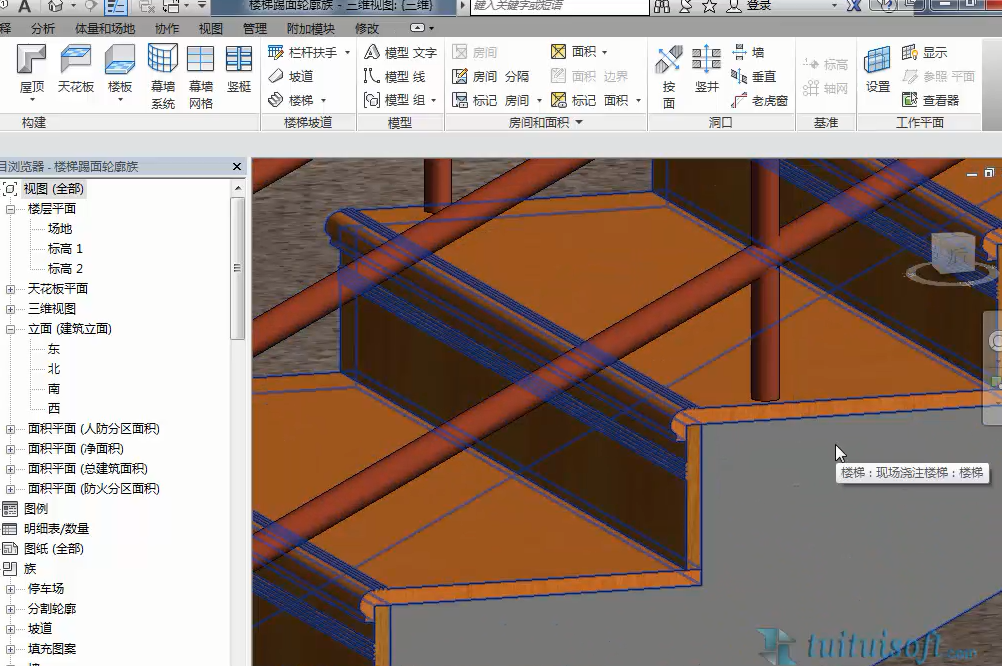Select the 竖梃 mullion tool

click(x=238, y=69)
